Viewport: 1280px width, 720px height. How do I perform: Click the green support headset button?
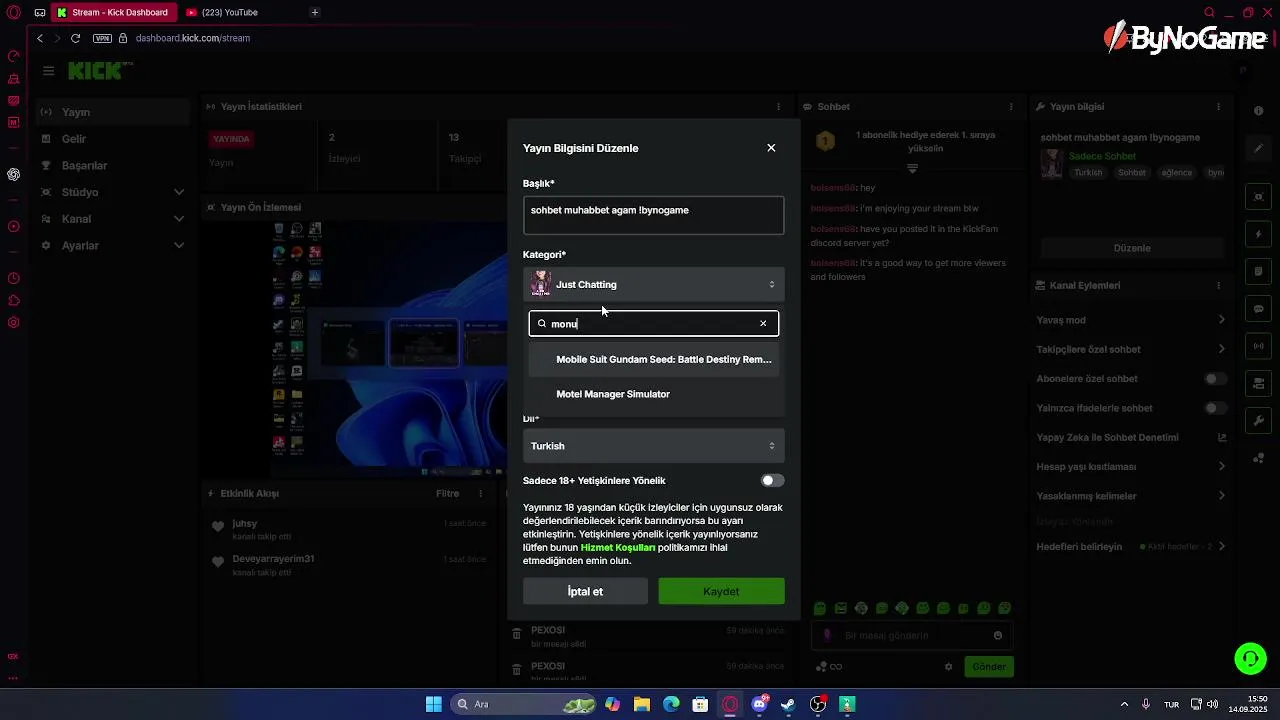coord(1250,658)
